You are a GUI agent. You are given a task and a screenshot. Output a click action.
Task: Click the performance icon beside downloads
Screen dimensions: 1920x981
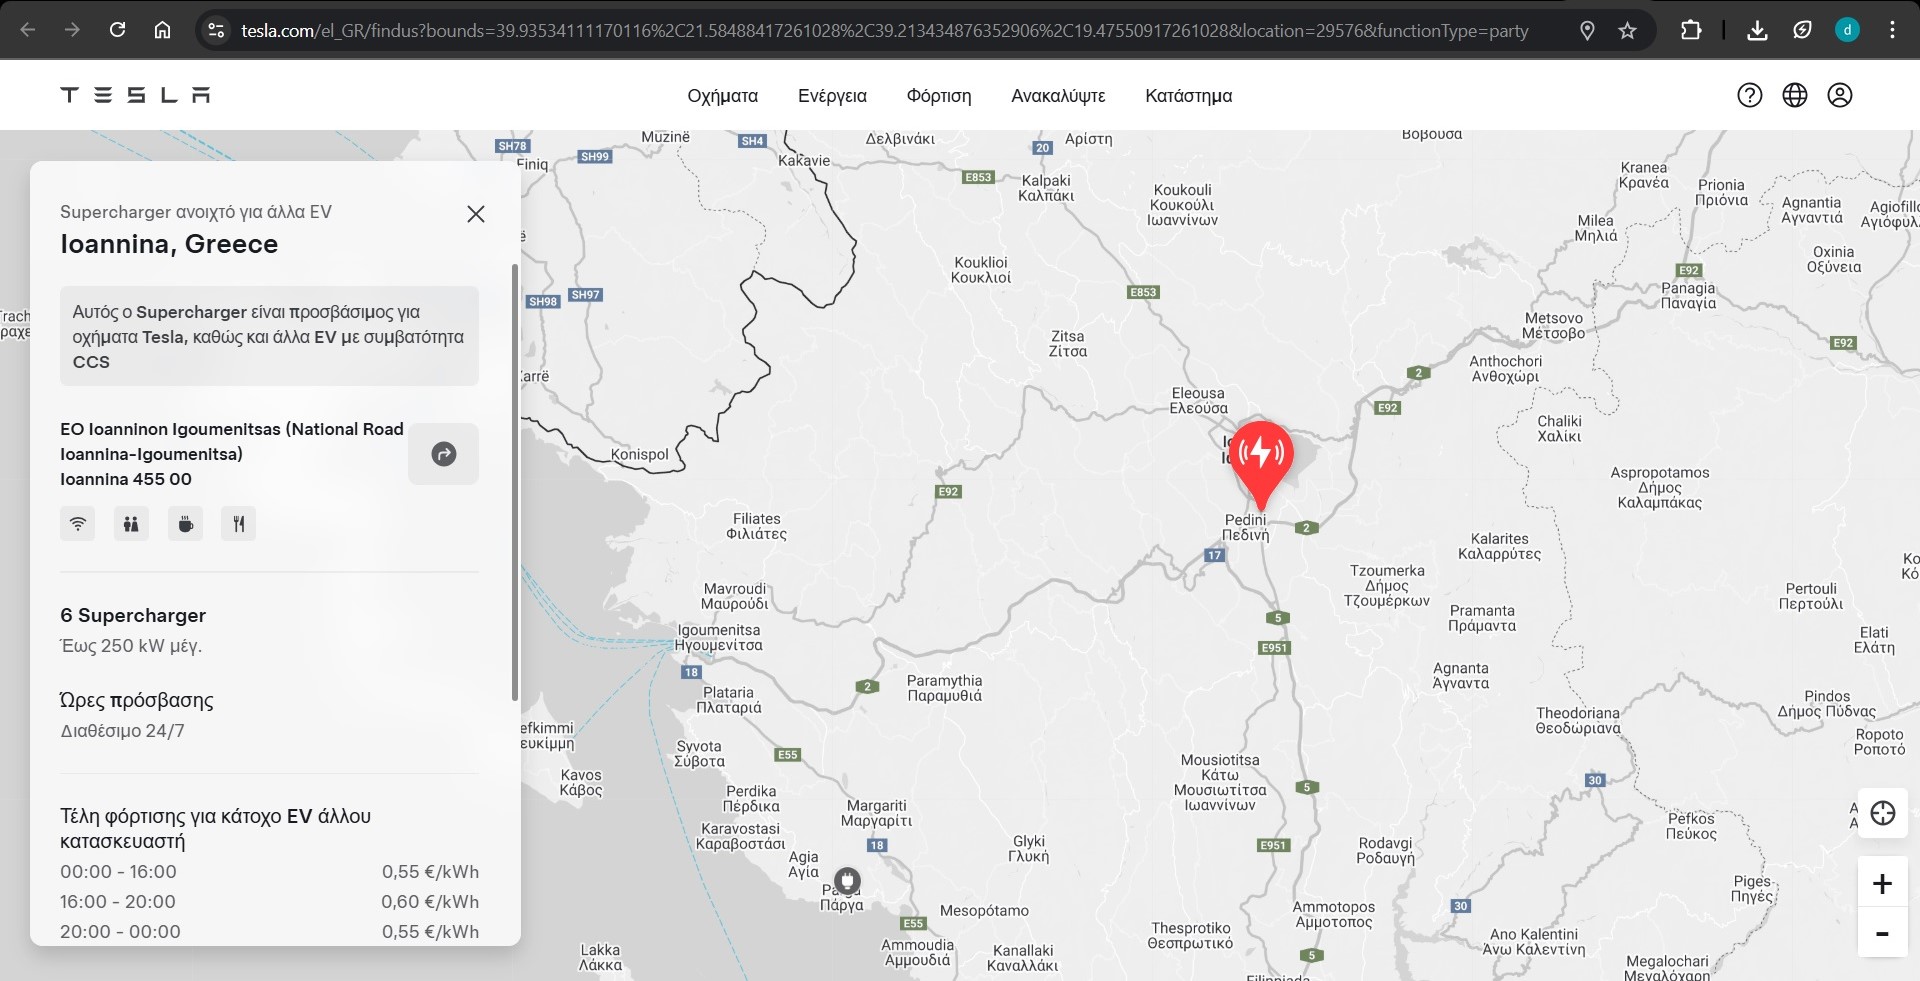point(1802,30)
